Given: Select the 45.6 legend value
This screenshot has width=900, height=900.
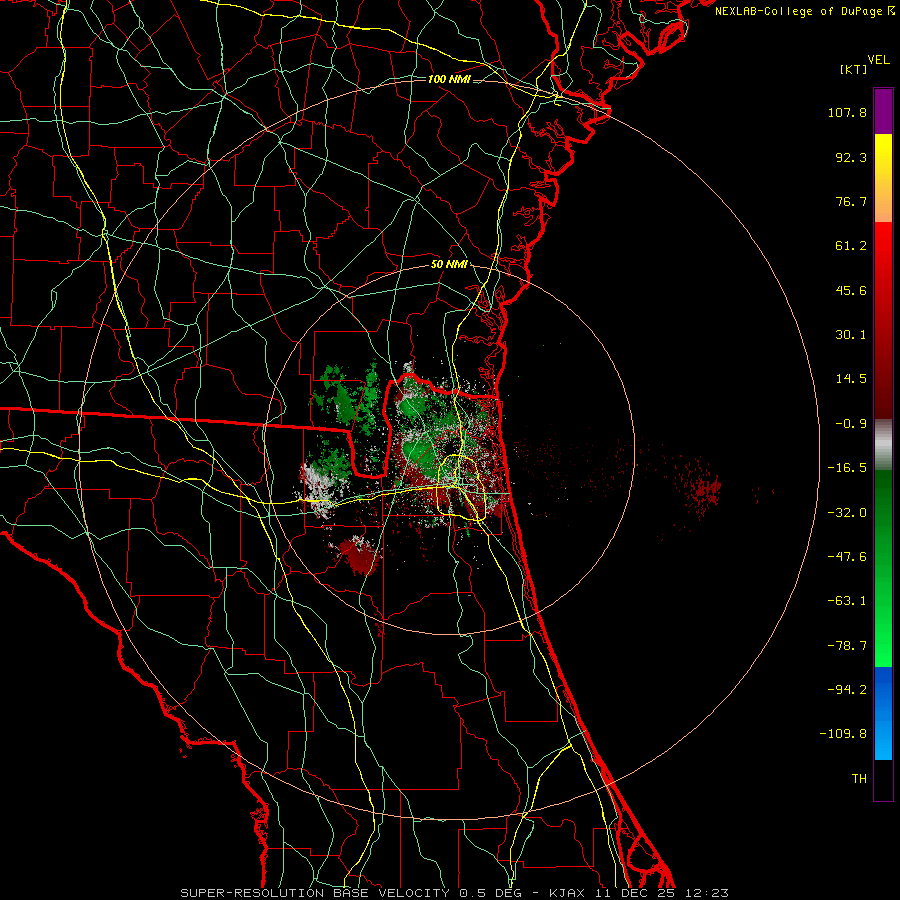Looking at the screenshot, I should tap(851, 290).
